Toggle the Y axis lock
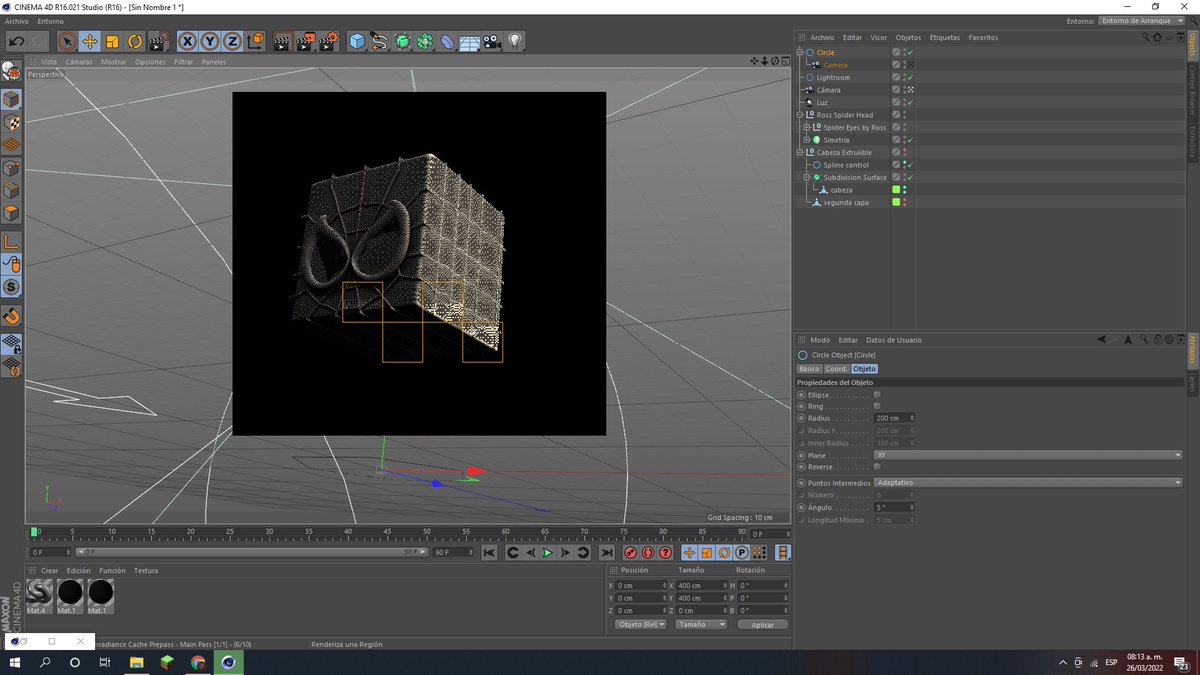This screenshot has width=1200, height=675. coord(210,41)
